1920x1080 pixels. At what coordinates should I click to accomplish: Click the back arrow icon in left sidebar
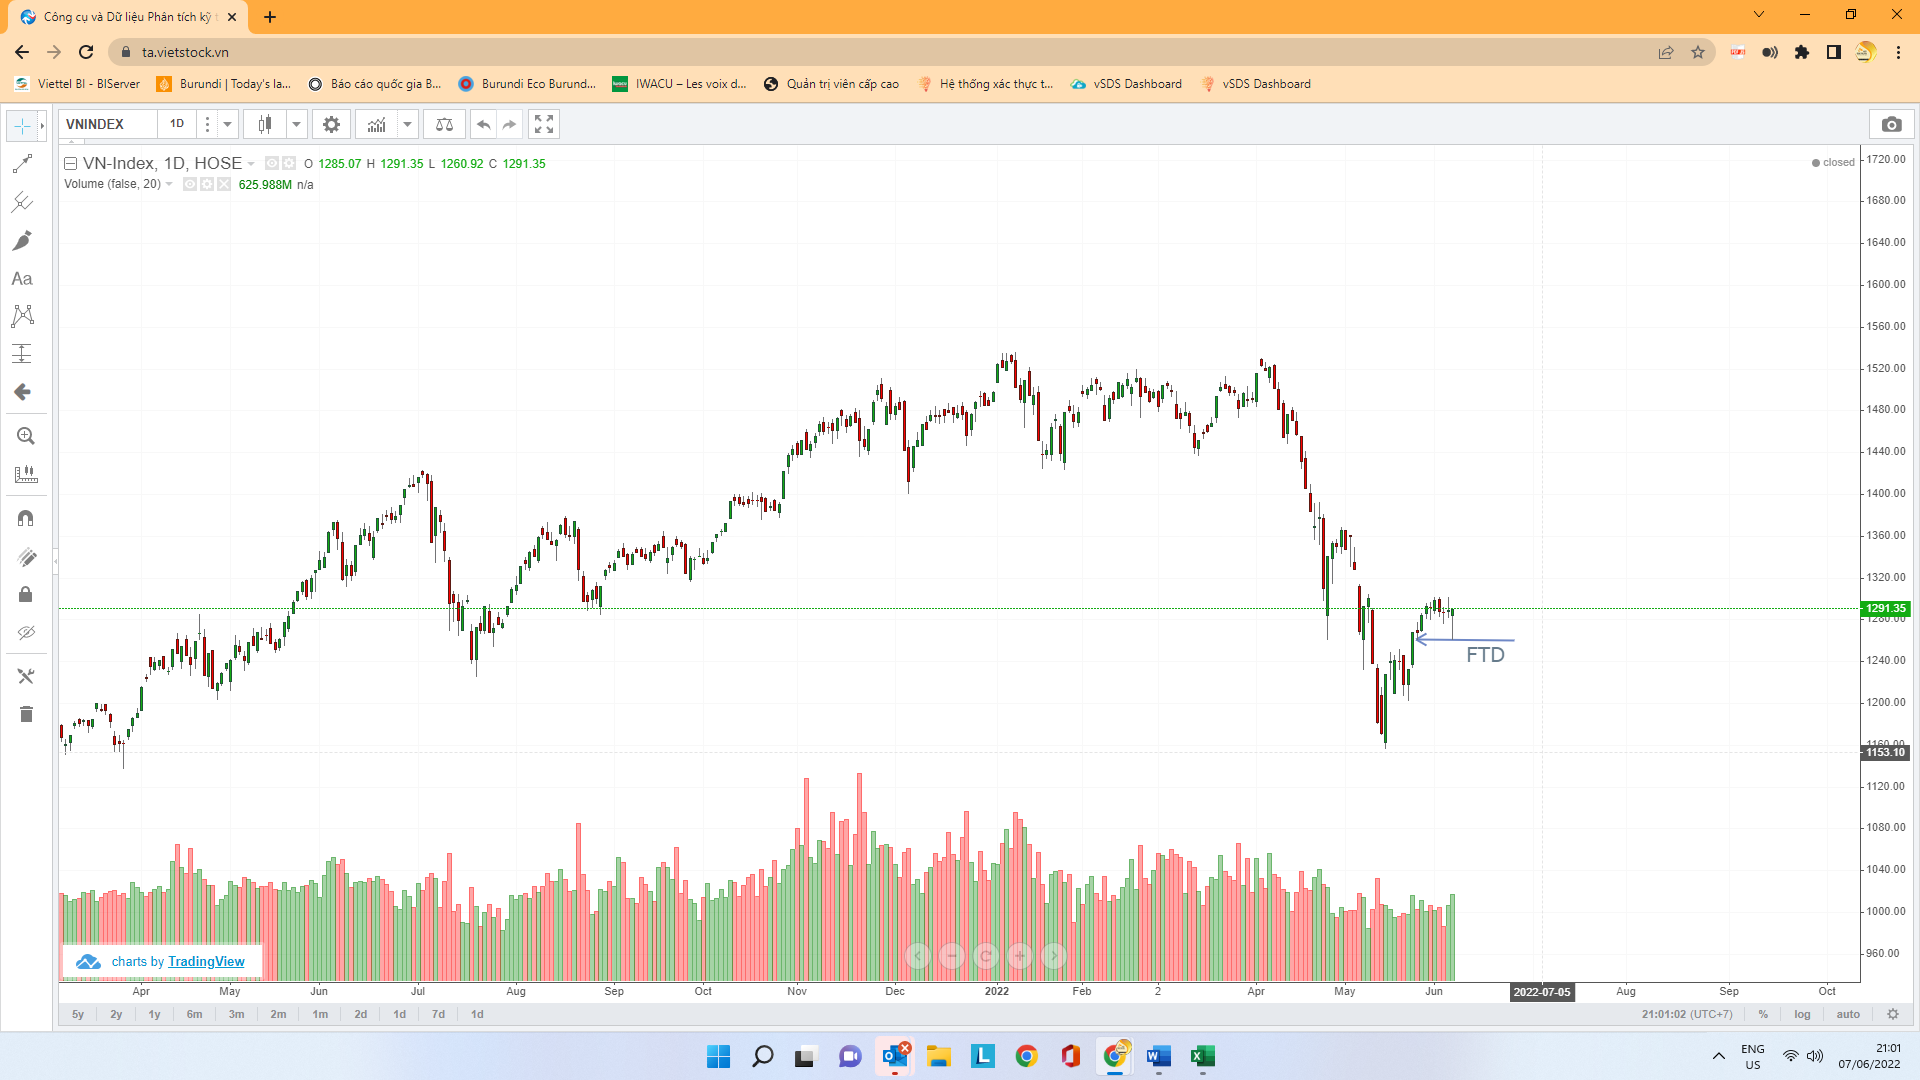tap(22, 392)
